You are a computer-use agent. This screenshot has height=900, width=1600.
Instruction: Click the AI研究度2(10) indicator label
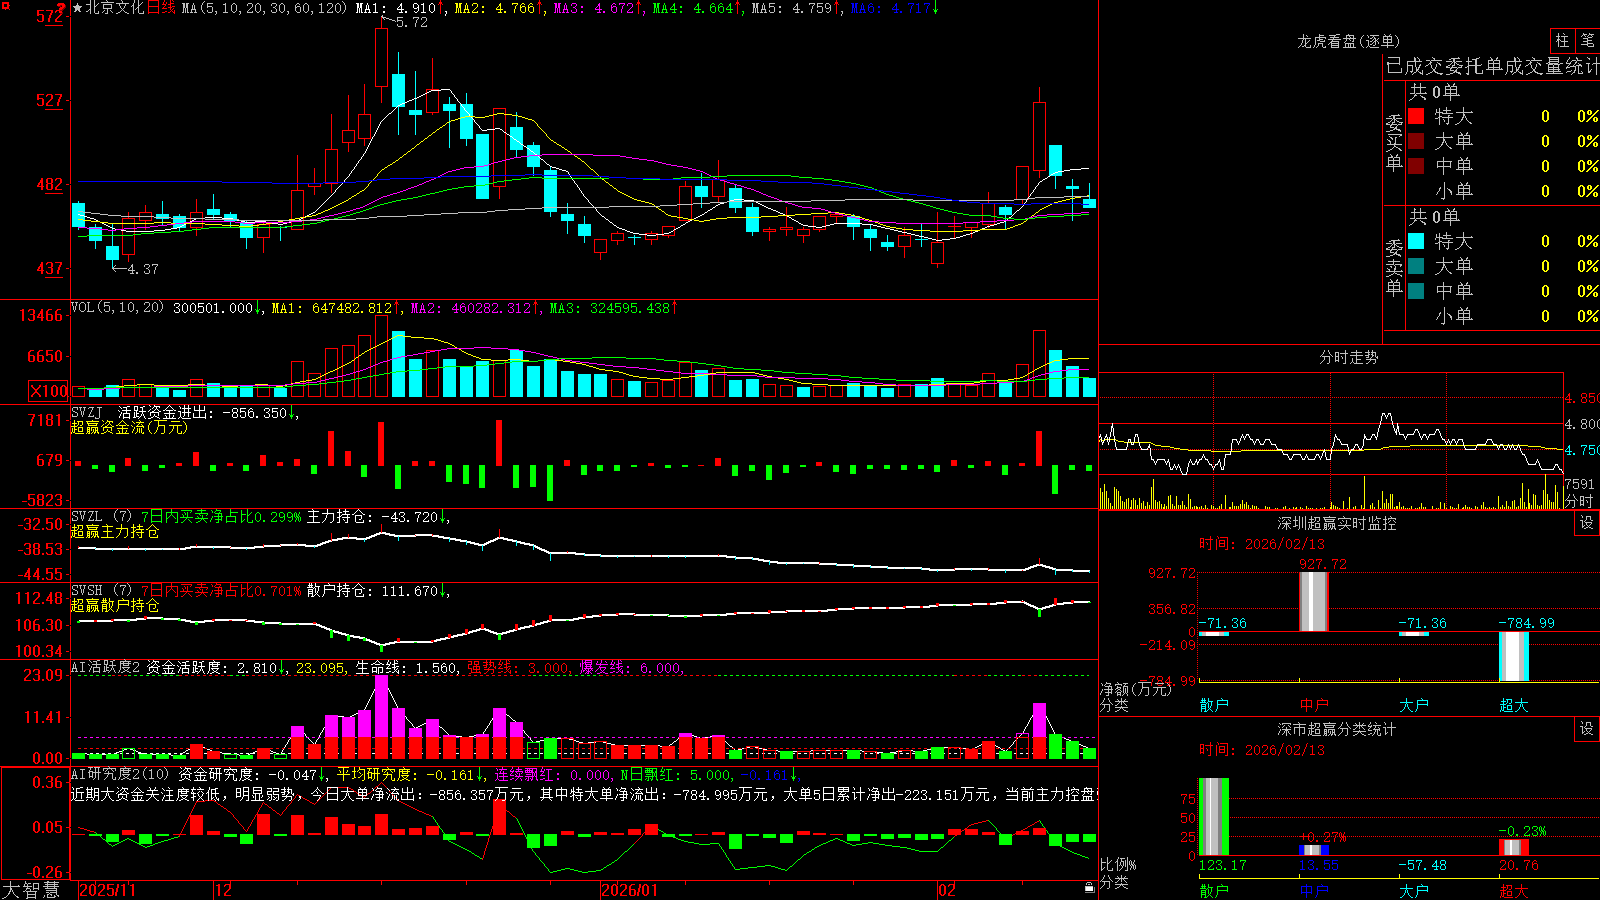(x=121, y=774)
